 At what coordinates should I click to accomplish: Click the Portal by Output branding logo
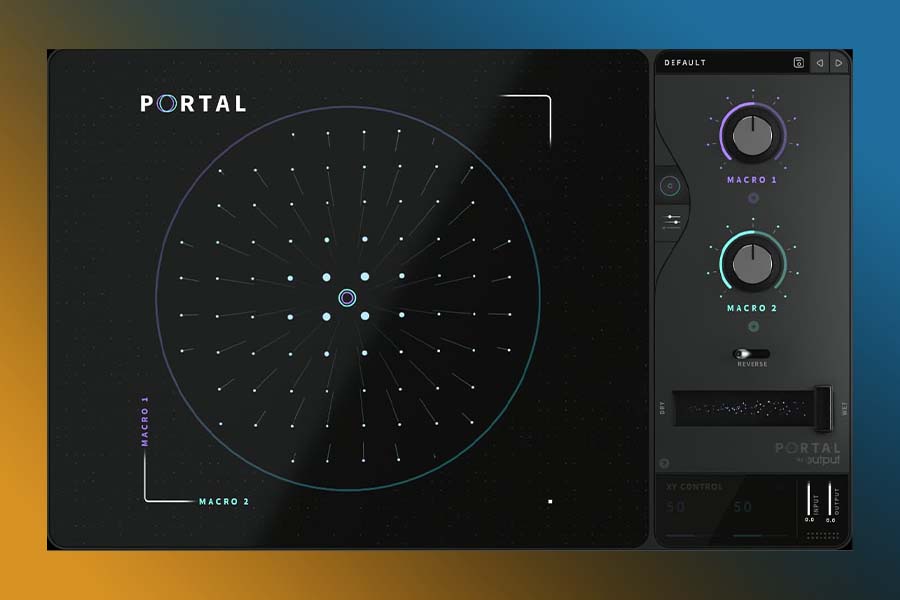[808, 453]
